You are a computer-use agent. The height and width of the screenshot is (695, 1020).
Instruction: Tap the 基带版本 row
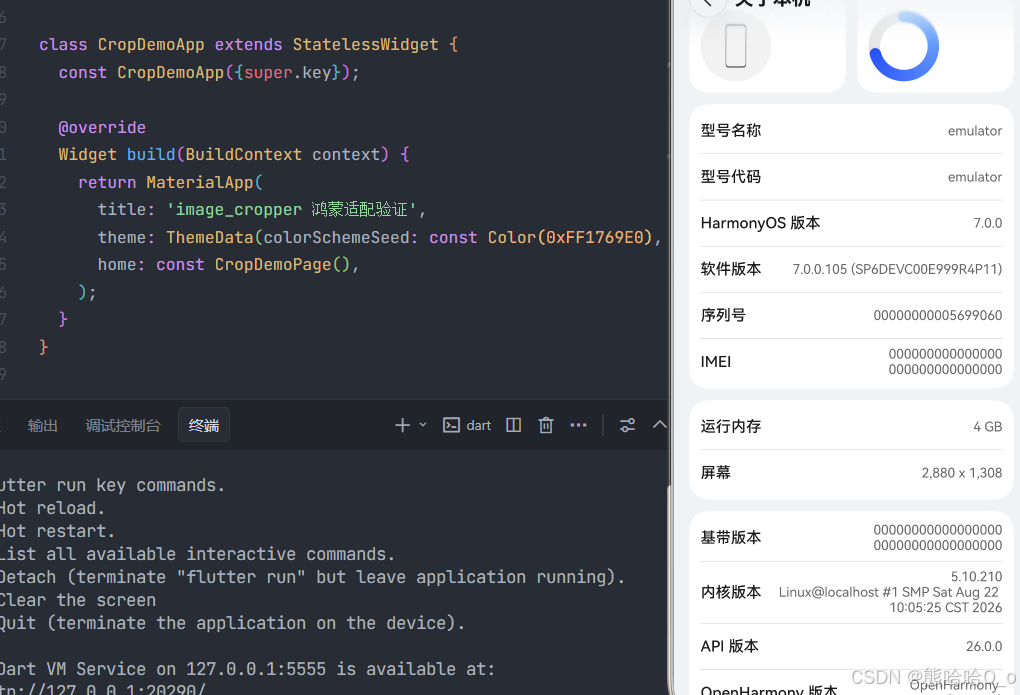coord(851,538)
